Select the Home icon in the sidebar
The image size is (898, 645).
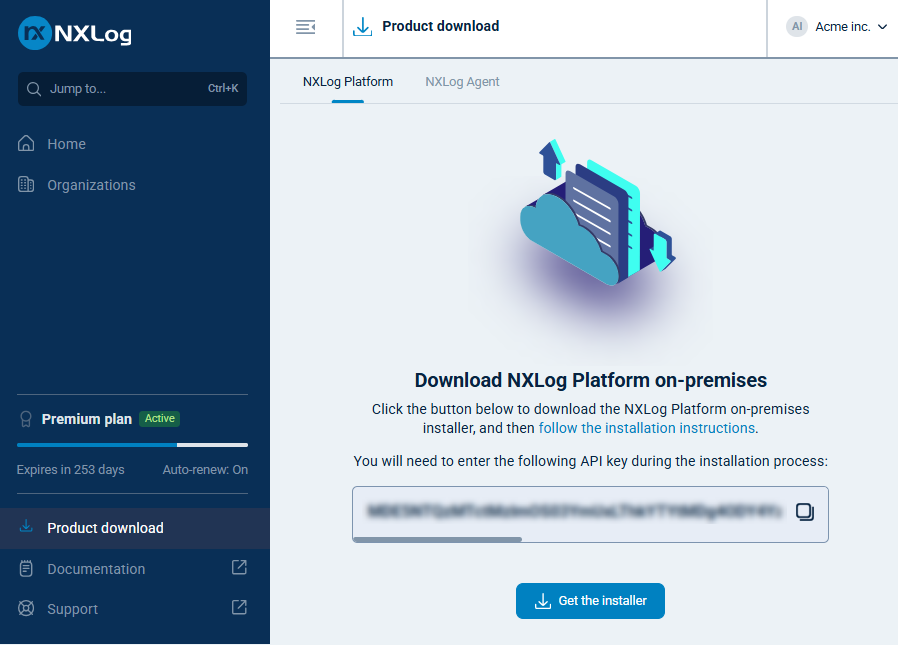pyautogui.click(x=25, y=143)
